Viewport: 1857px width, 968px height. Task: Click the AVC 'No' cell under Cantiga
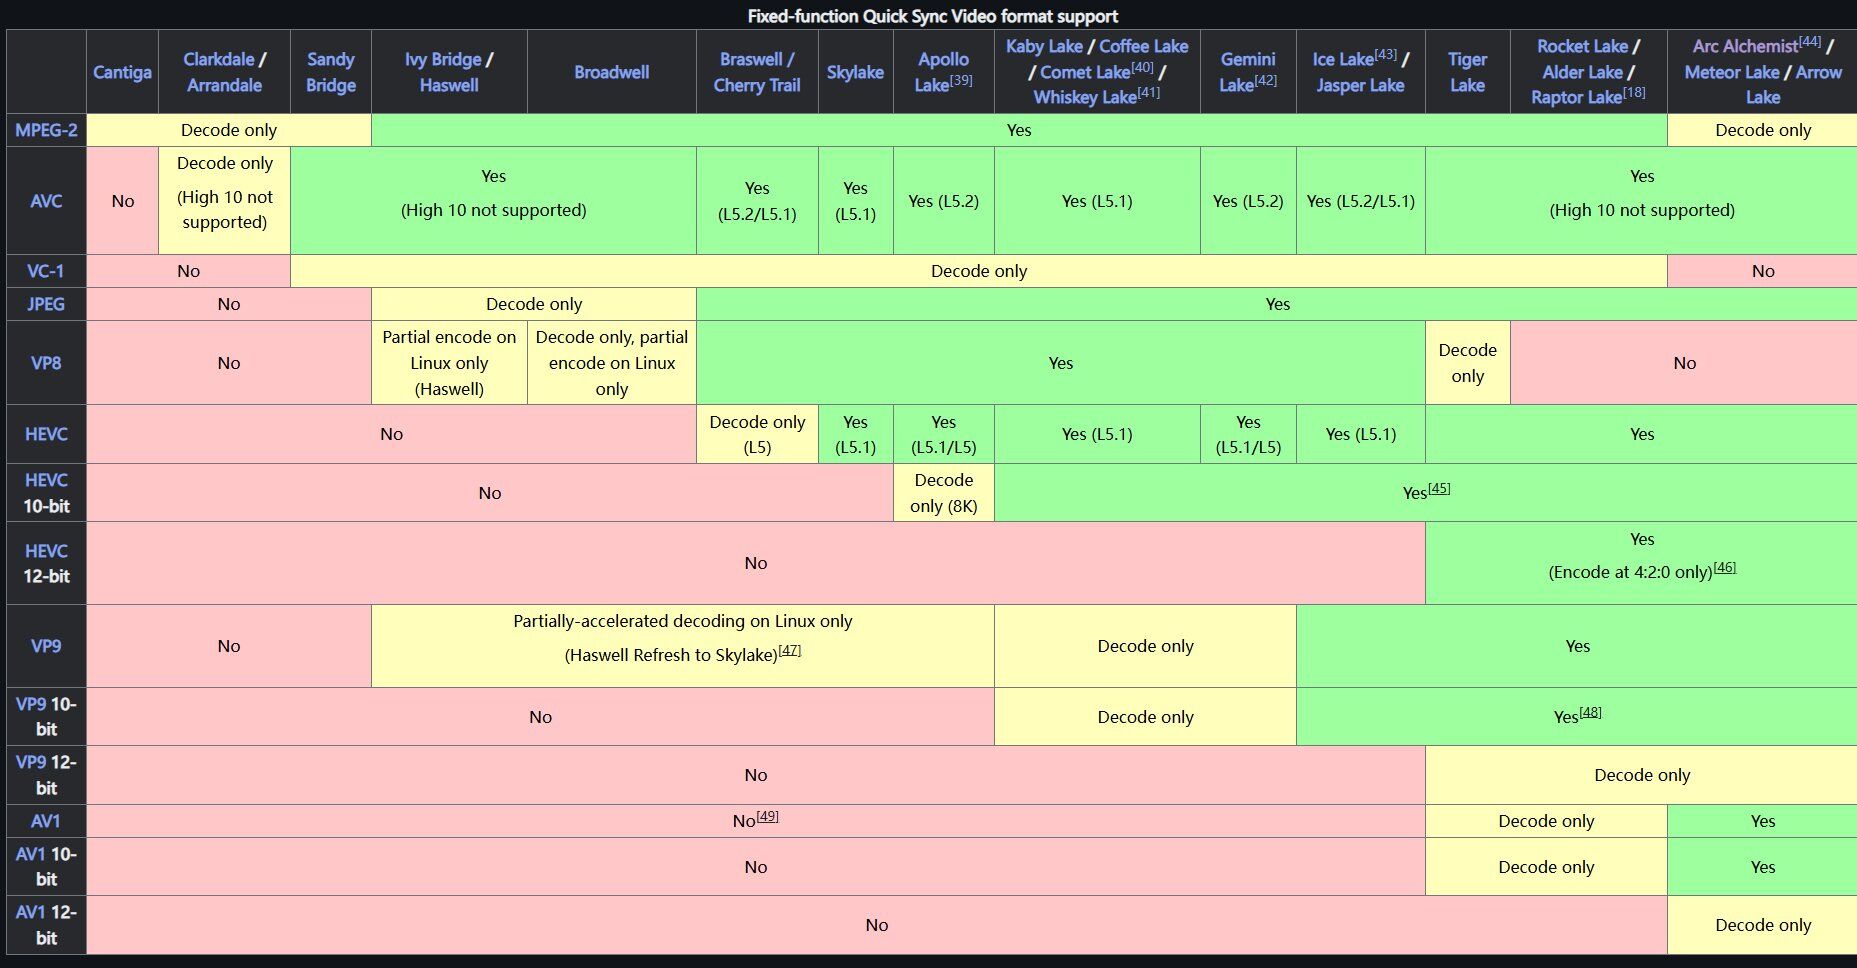(x=122, y=201)
